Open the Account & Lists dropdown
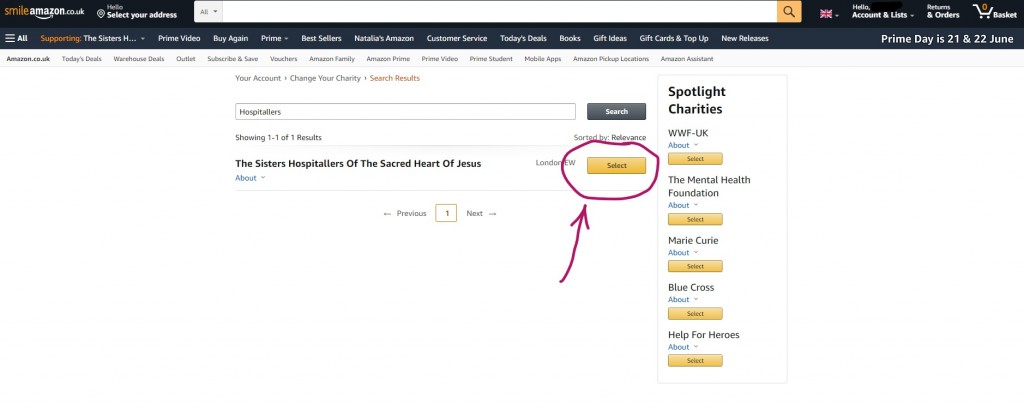Screen dimensions: 1024x409 pos(882,15)
